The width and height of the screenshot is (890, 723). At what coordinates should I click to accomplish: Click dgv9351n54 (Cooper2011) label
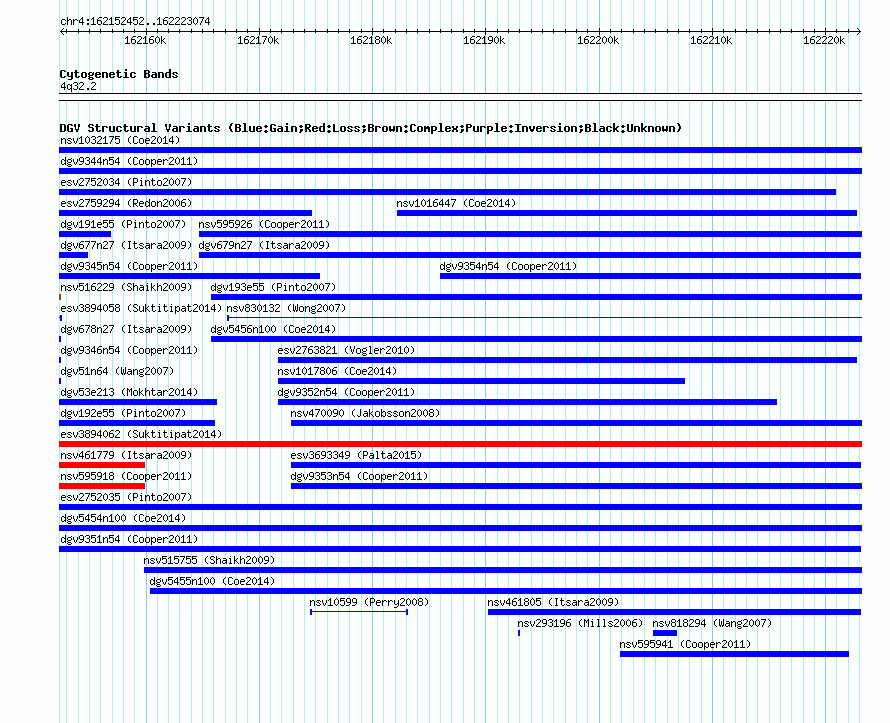point(129,539)
